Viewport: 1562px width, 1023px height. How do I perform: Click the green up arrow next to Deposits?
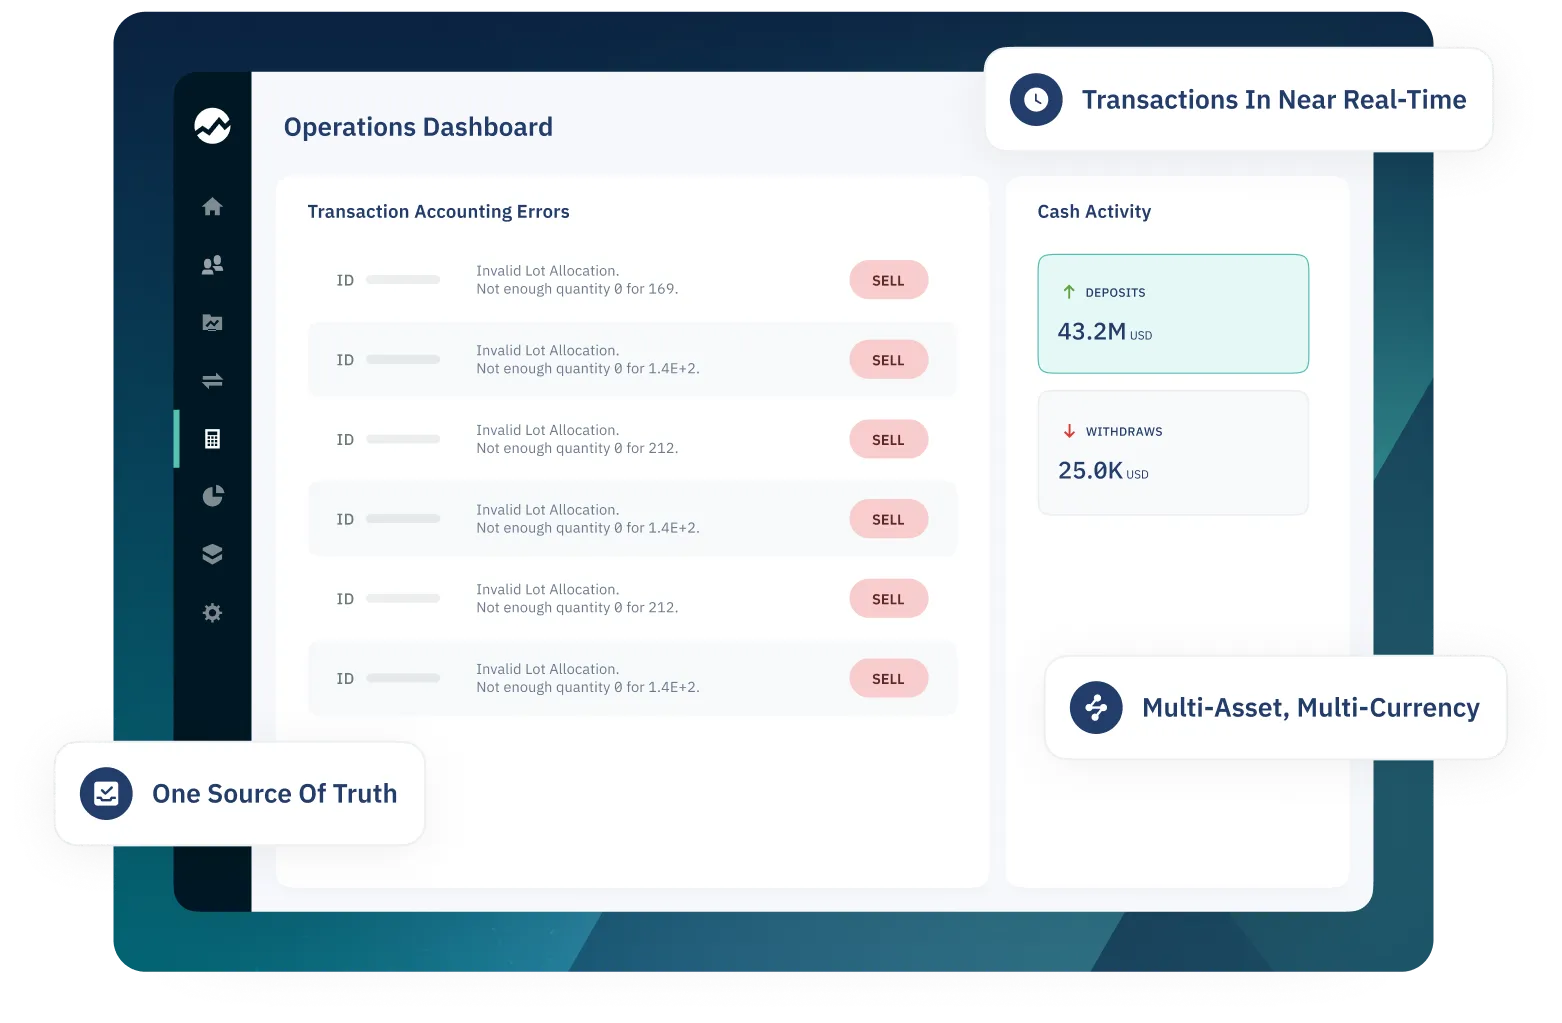[x=1069, y=292]
